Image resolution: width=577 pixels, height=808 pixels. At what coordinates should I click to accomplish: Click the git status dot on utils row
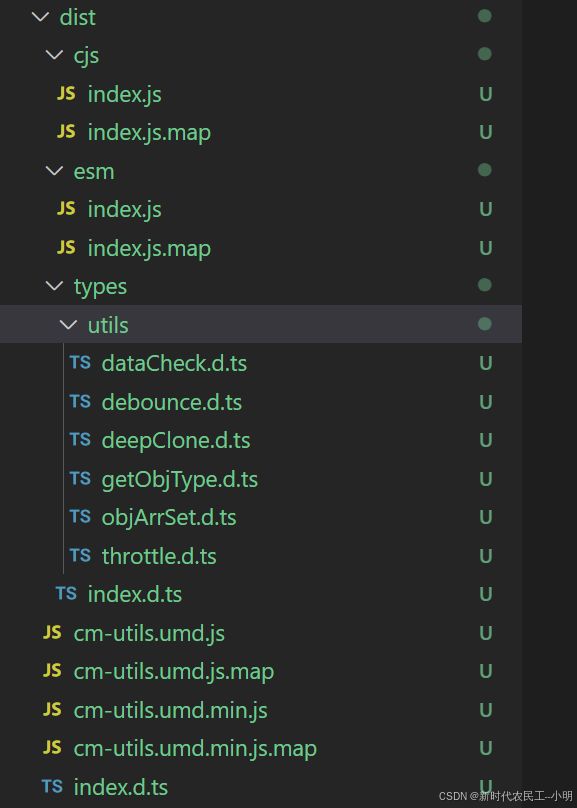click(x=484, y=324)
